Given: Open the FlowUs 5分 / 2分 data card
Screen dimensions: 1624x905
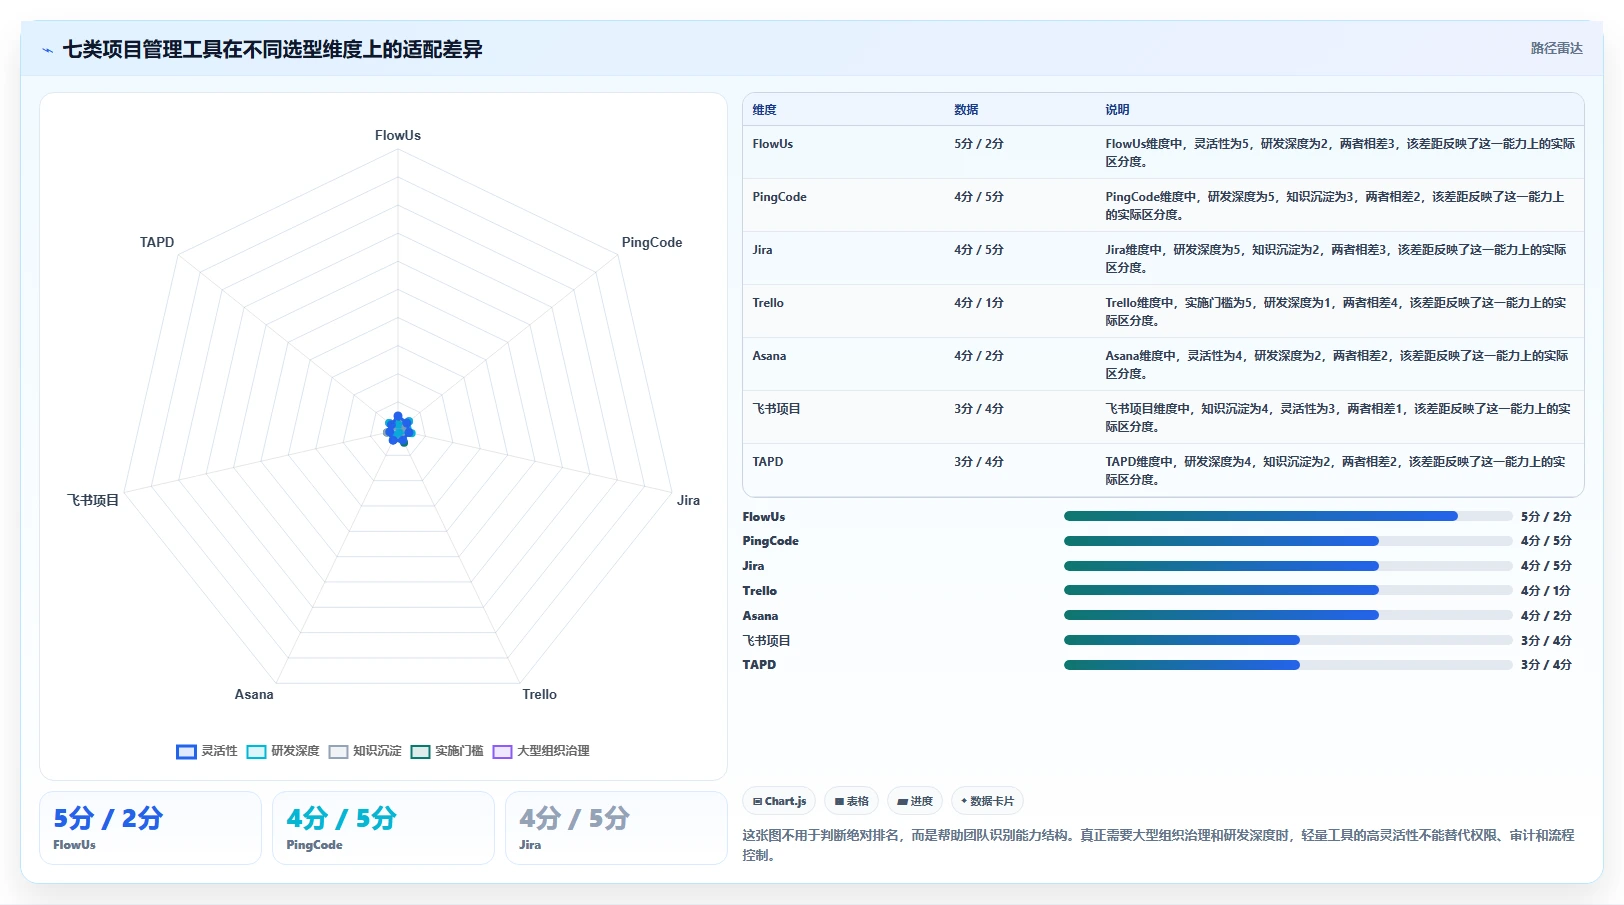Looking at the screenshot, I should point(150,828).
